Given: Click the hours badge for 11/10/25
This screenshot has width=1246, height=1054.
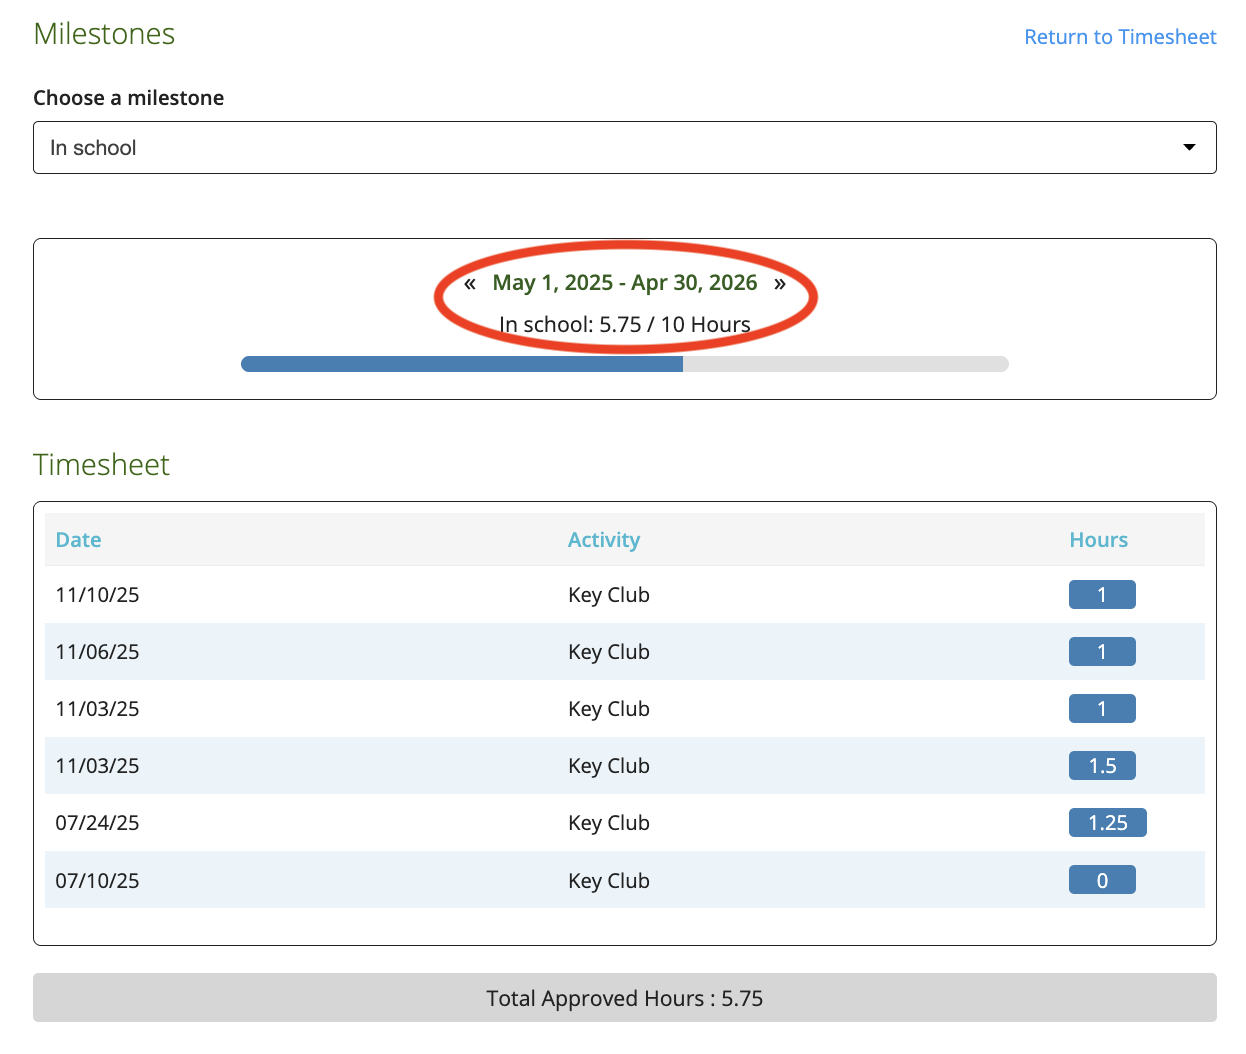Looking at the screenshot, I should click(1102, 595).
